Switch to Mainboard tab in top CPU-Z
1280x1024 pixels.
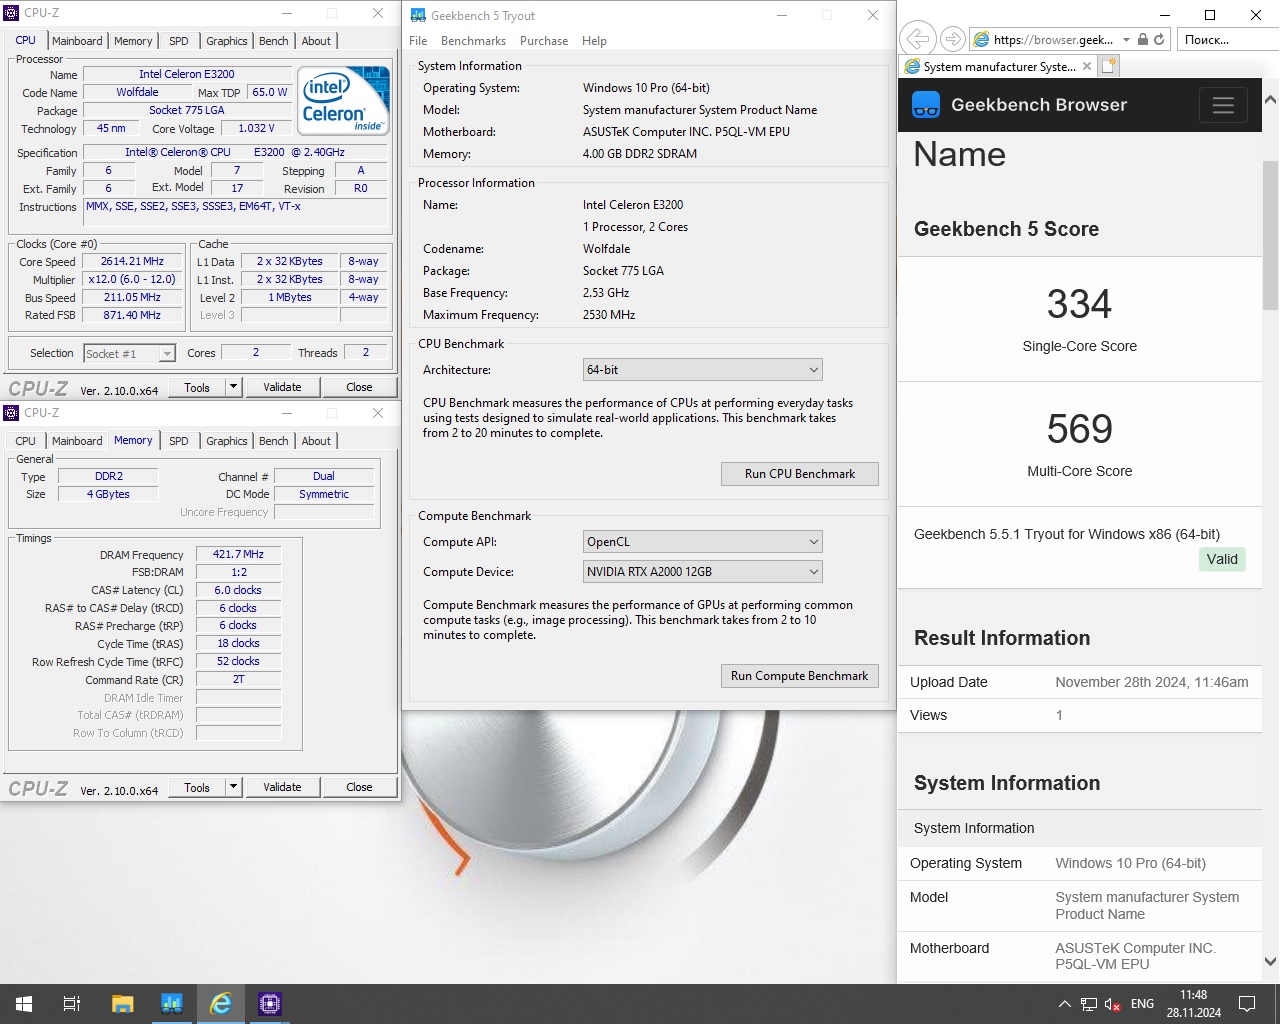pos(77,41)
